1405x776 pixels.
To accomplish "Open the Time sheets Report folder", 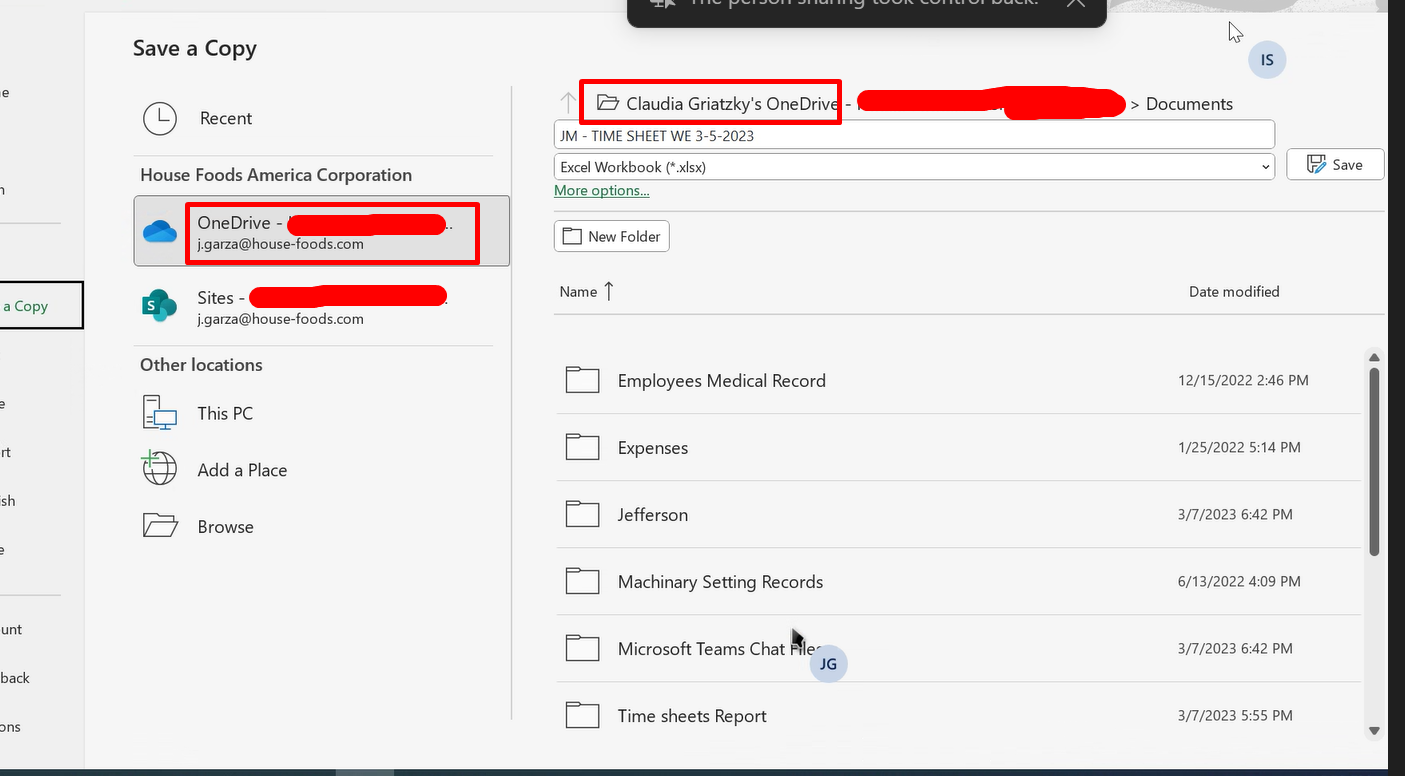I will [692, 715].
